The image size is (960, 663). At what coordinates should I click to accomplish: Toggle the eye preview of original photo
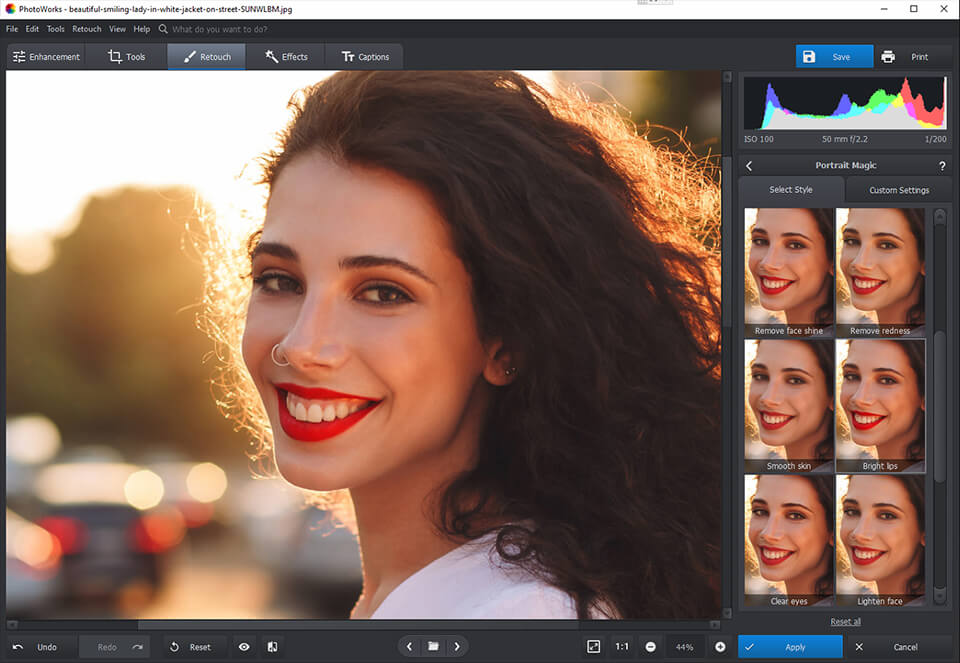(244, 647)
